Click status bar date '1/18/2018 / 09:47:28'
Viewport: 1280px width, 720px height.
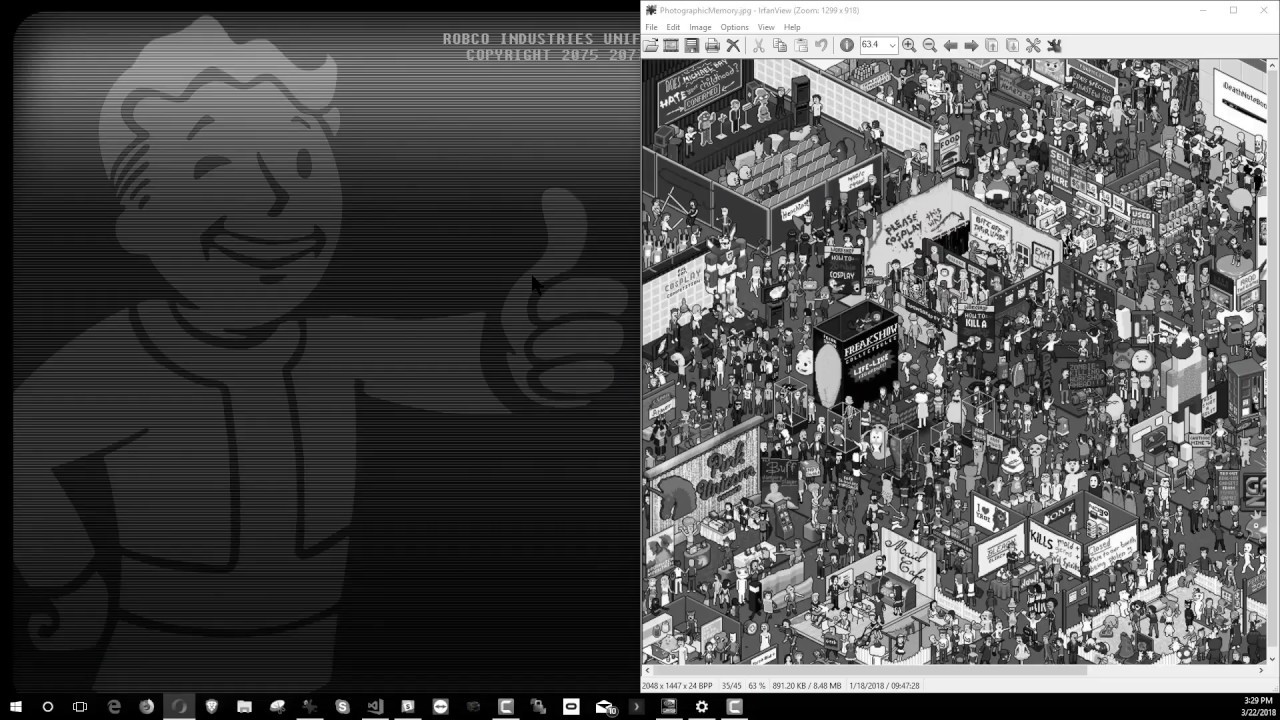(x=884, y=686)
